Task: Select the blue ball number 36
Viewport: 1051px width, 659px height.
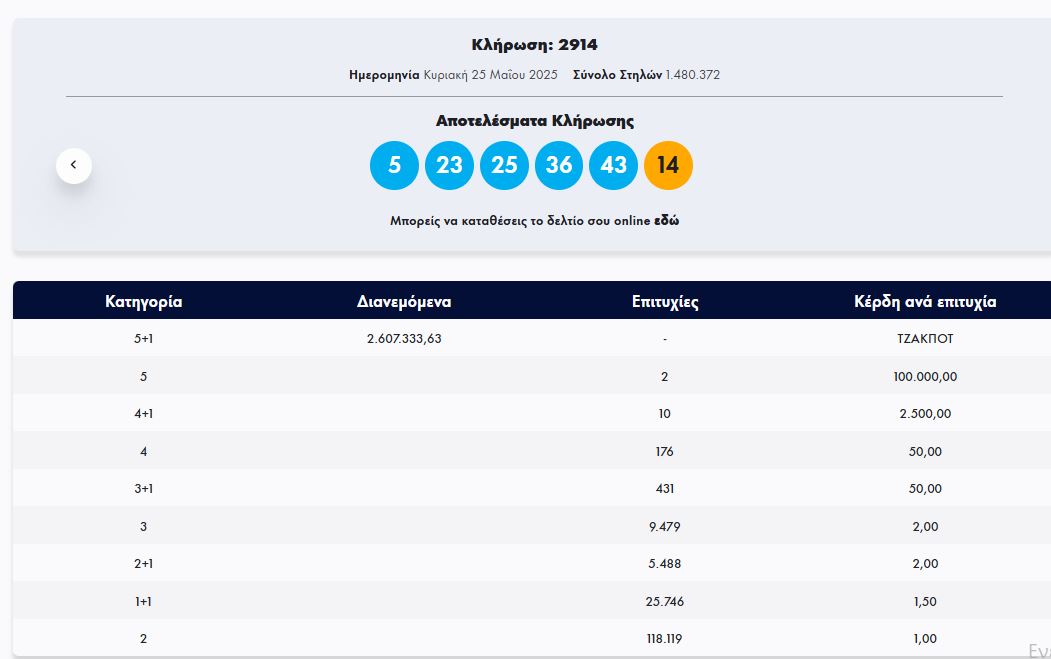Action: point(559,165)
